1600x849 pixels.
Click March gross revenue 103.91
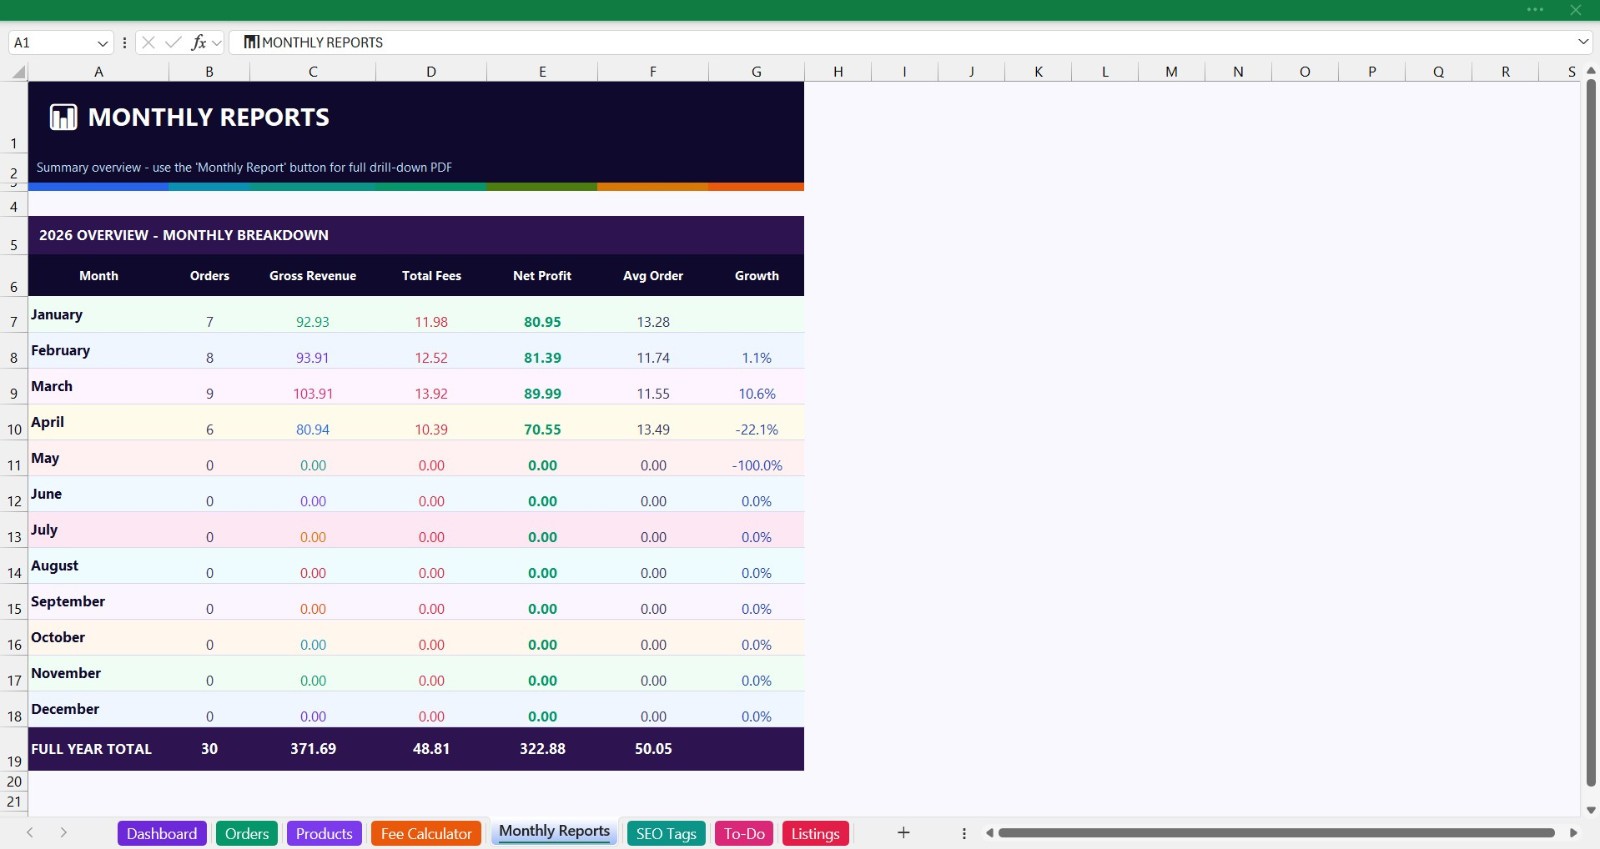click(x=313, y=386)
